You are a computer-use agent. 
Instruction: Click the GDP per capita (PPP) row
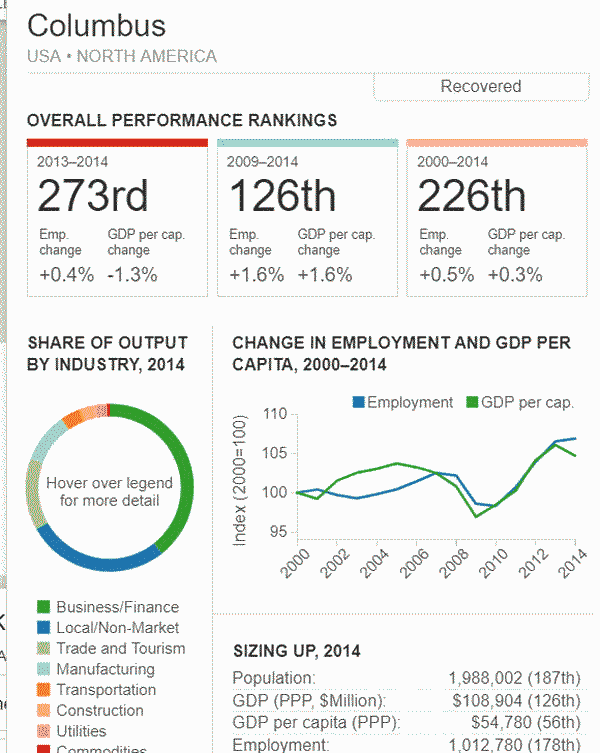[405, 723]
